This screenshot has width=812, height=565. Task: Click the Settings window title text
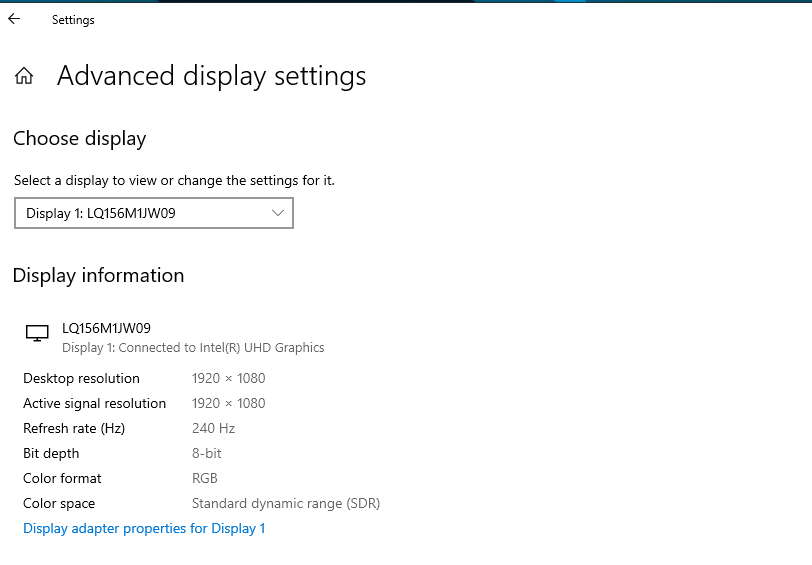[73, 20]
